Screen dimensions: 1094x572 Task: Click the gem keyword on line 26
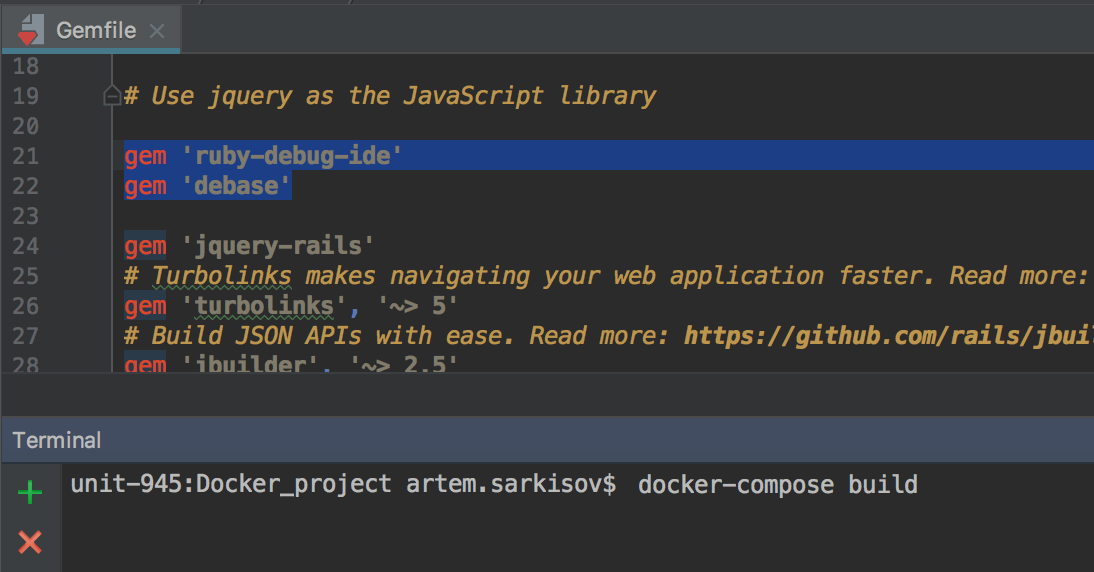pyautogui.click(x=145, y=306)
